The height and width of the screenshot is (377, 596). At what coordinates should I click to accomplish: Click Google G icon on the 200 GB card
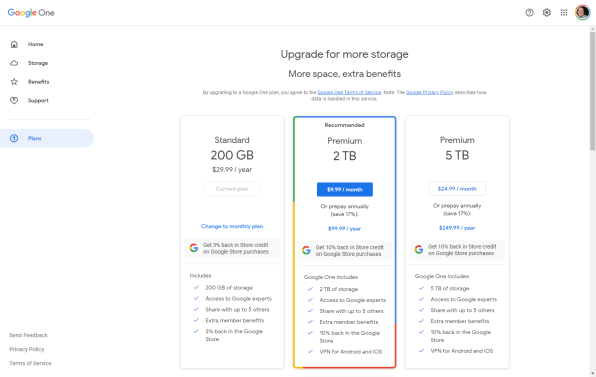click(194, 248)
